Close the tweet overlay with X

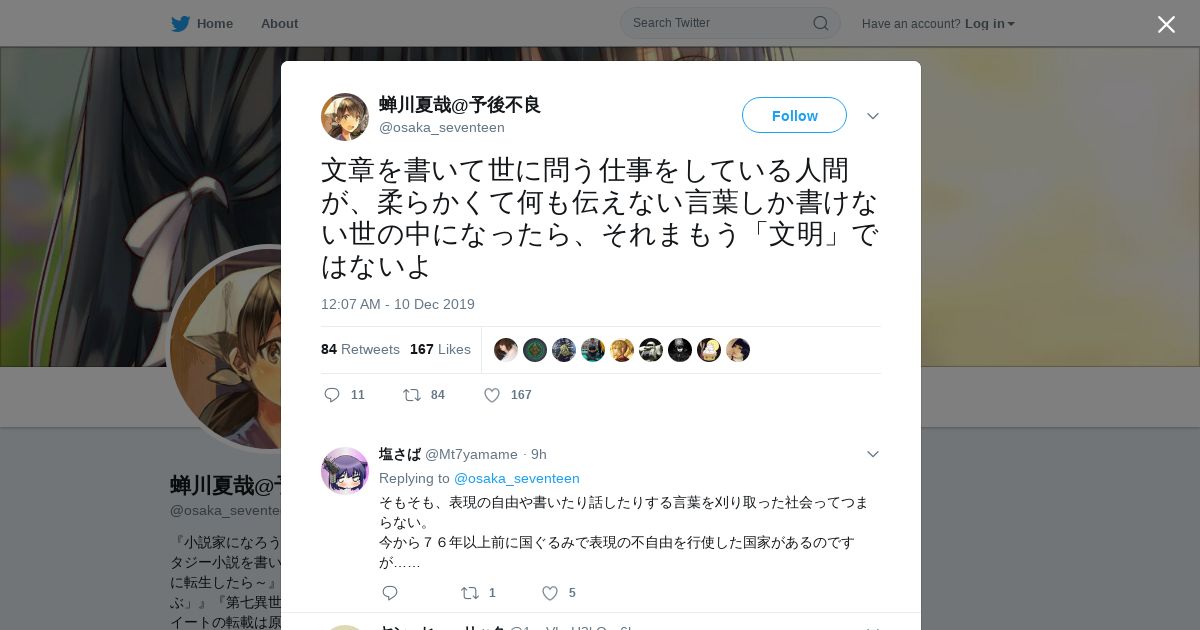[x=1166, y=24]
